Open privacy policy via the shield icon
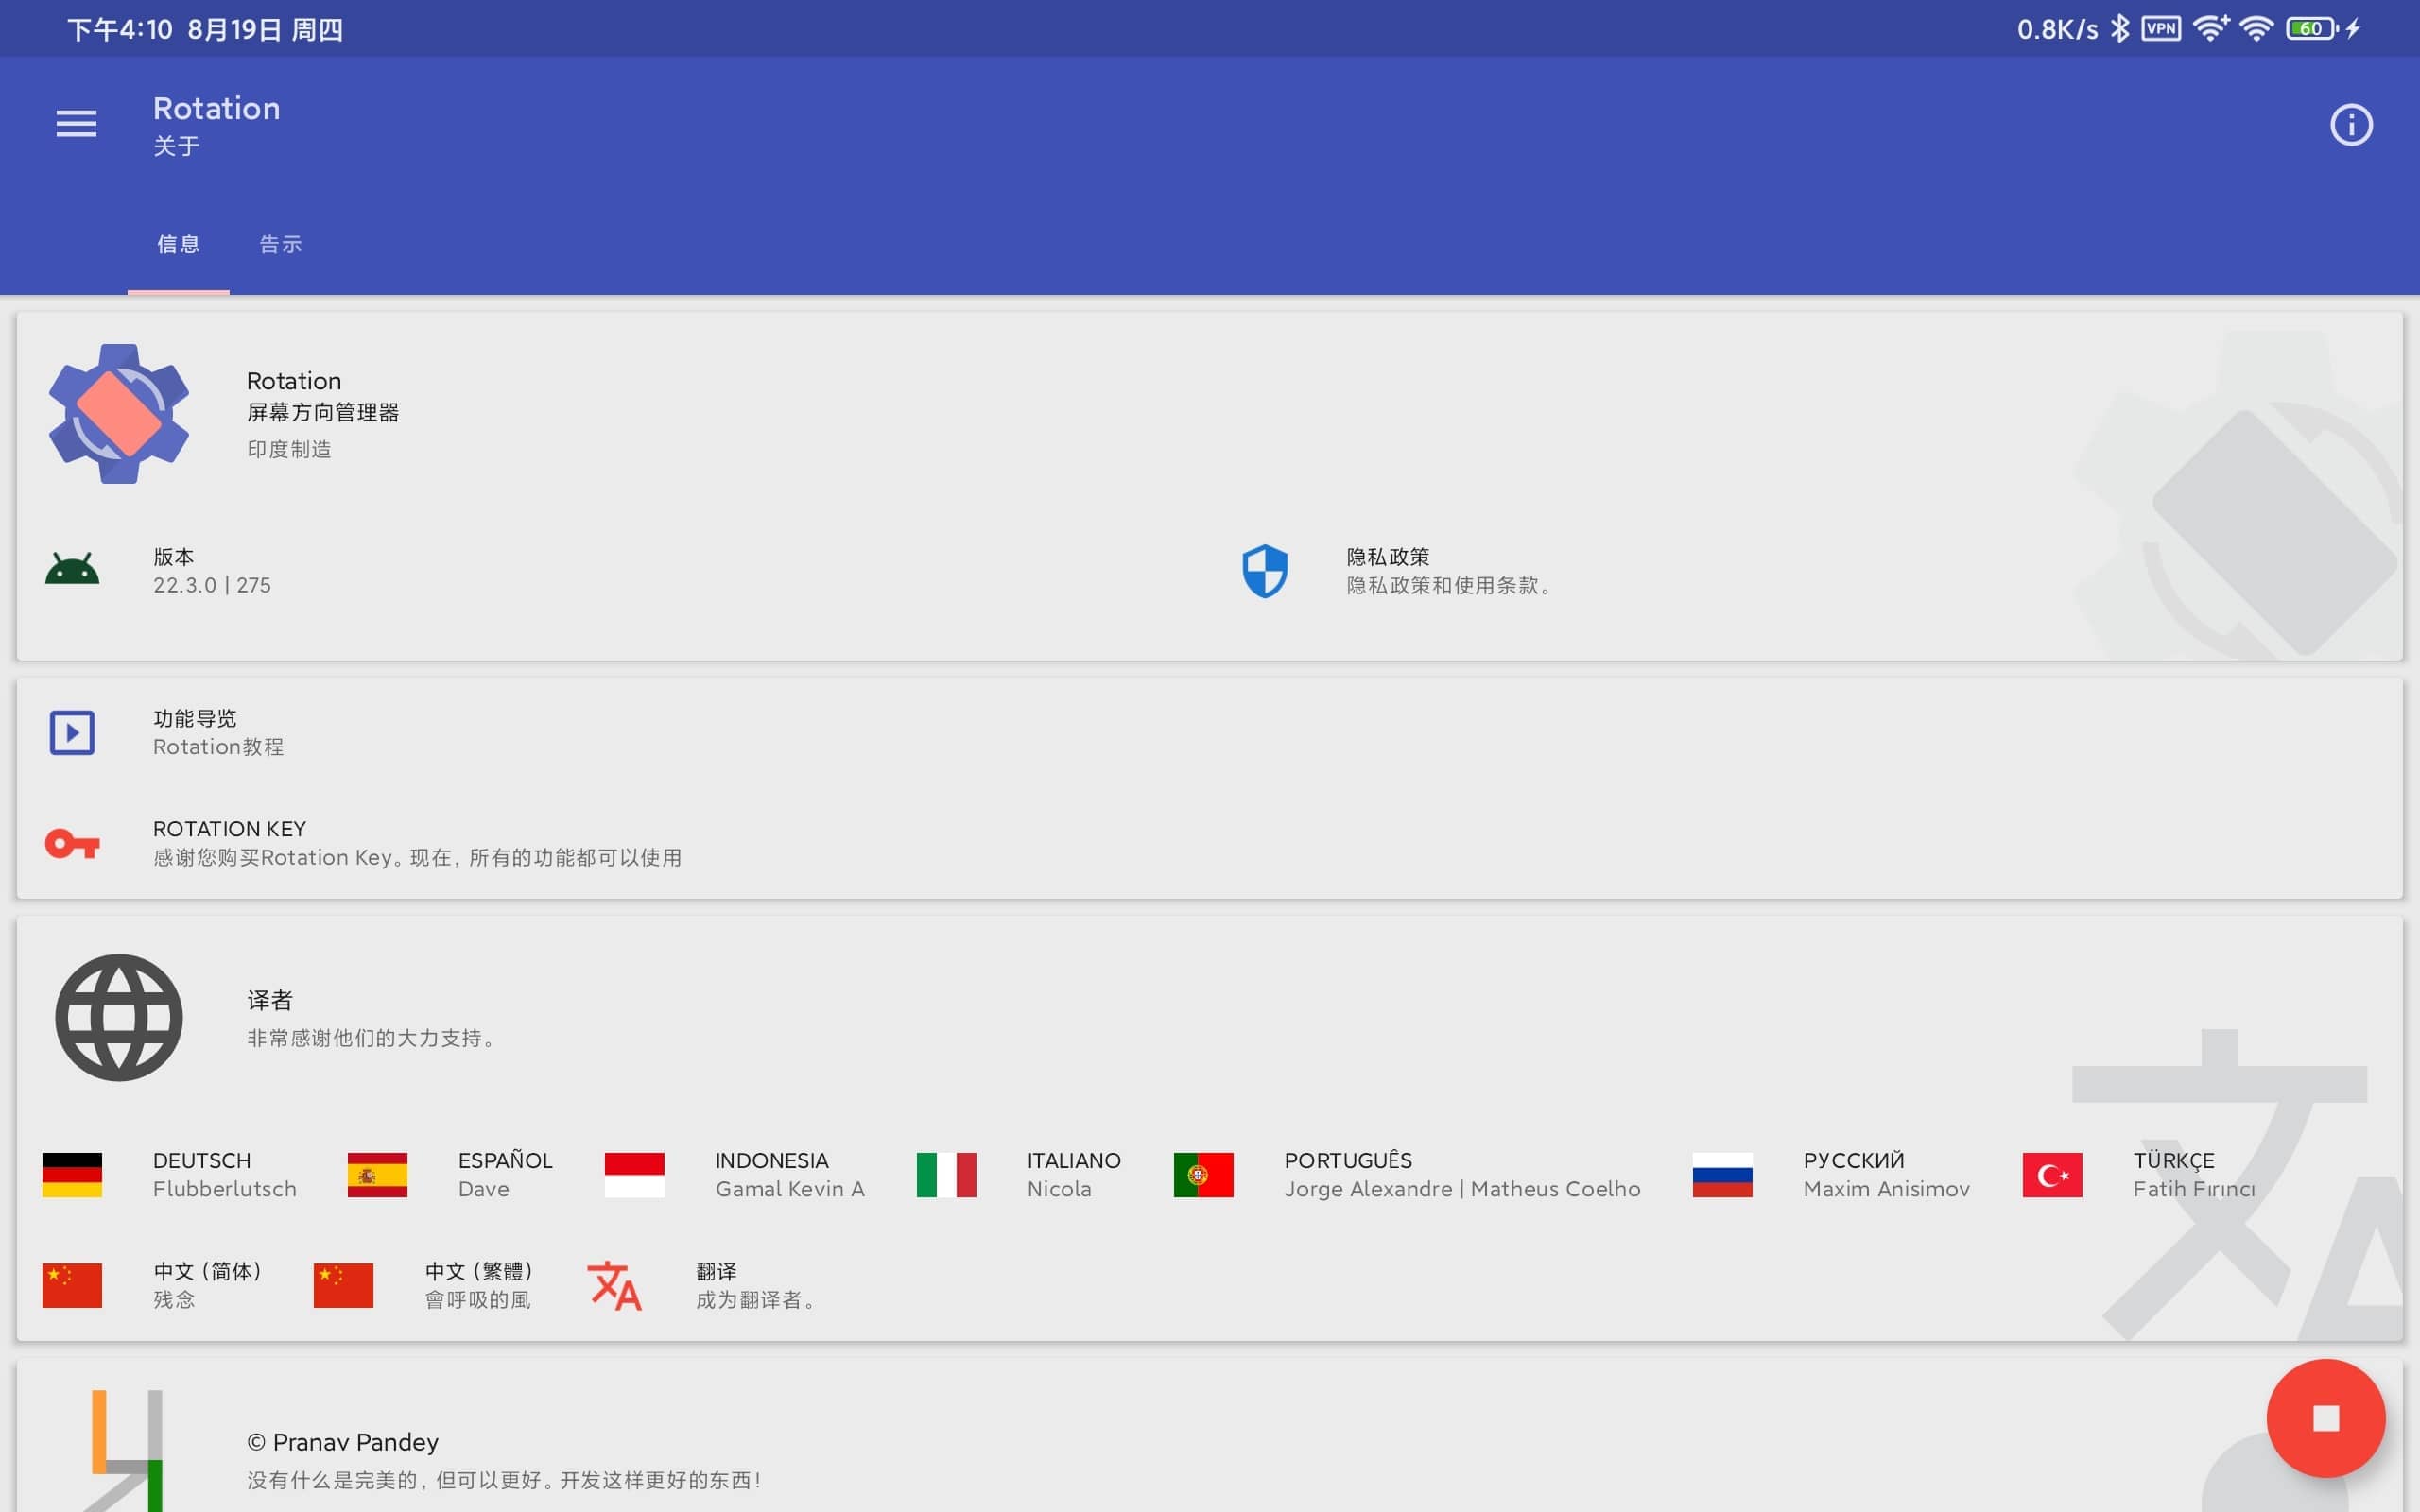The height and width of the screenshot is (1512, 2420). click(1265, 570)
